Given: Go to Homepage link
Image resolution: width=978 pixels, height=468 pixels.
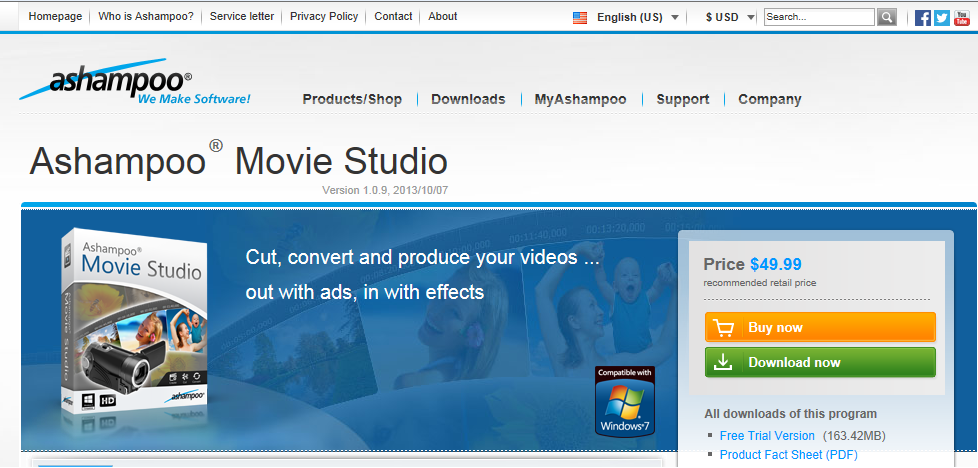Looking at the screenshot, I should 55,16.
